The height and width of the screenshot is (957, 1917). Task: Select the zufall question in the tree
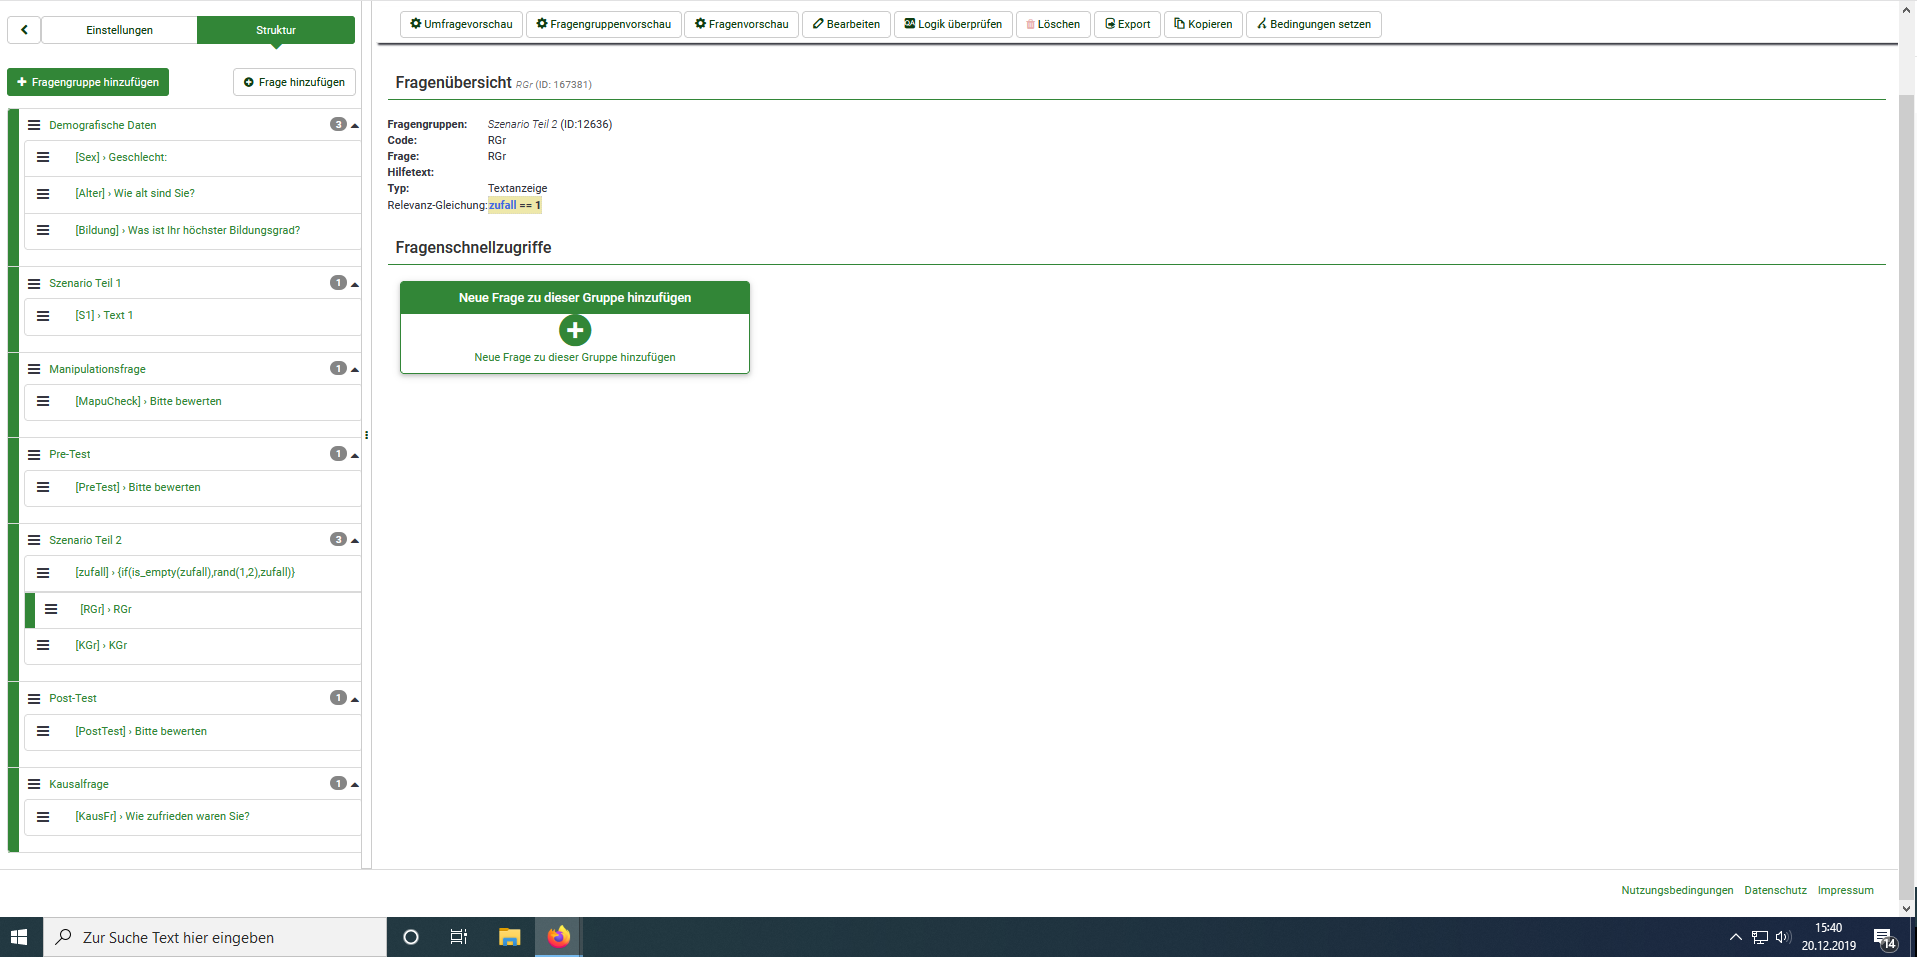pyautogui.click(x=185, y=573)
